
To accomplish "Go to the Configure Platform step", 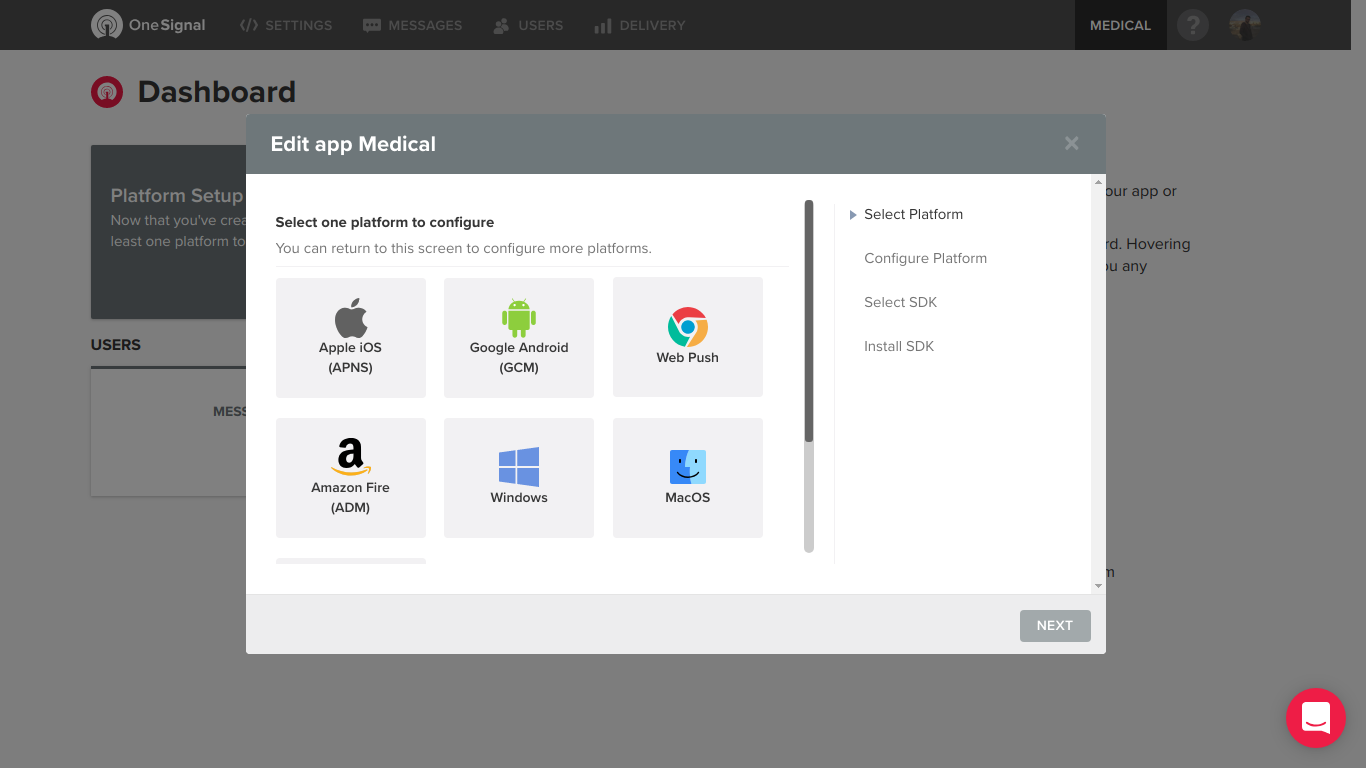I will tap(925, 258).
